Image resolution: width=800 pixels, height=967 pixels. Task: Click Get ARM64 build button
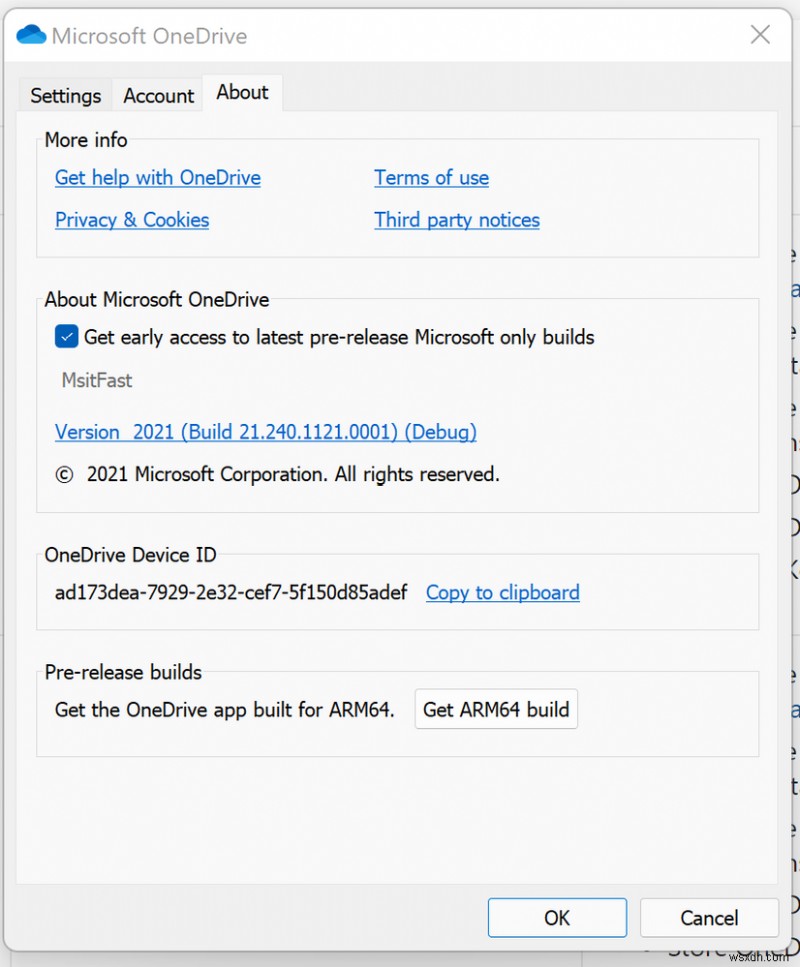[496, 709]
